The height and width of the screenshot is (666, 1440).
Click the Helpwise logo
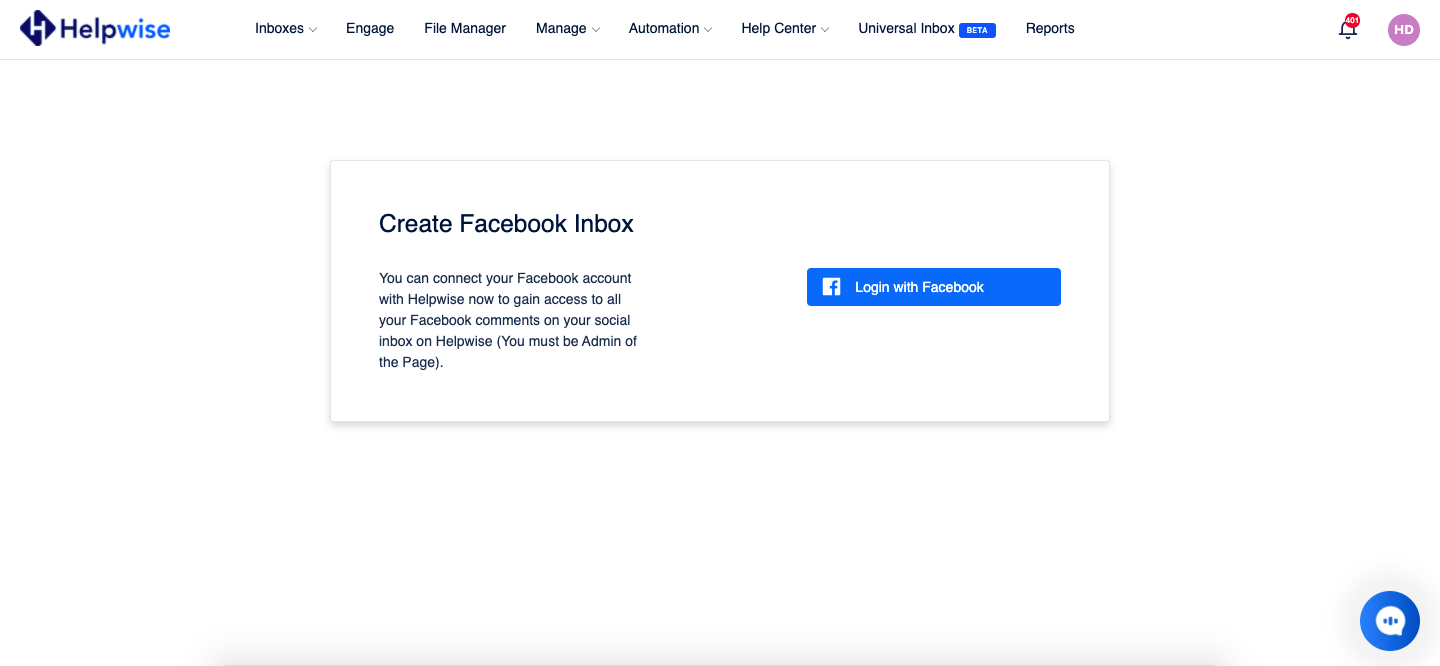[95, 28]
